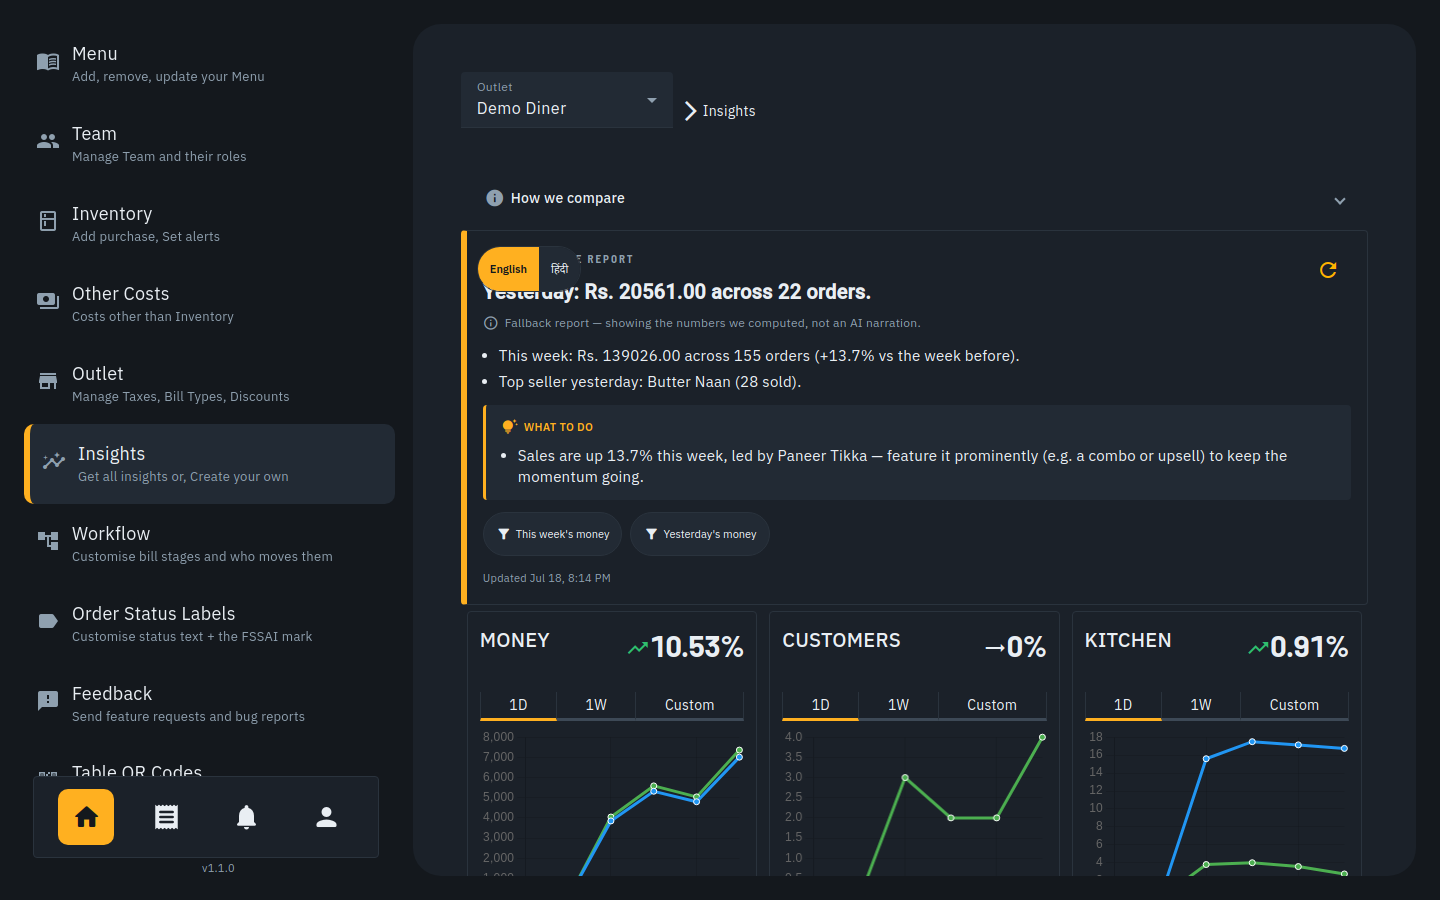Open Order Status Labels in the sidebar
The image size is (1440, 900).
point(209,624)
